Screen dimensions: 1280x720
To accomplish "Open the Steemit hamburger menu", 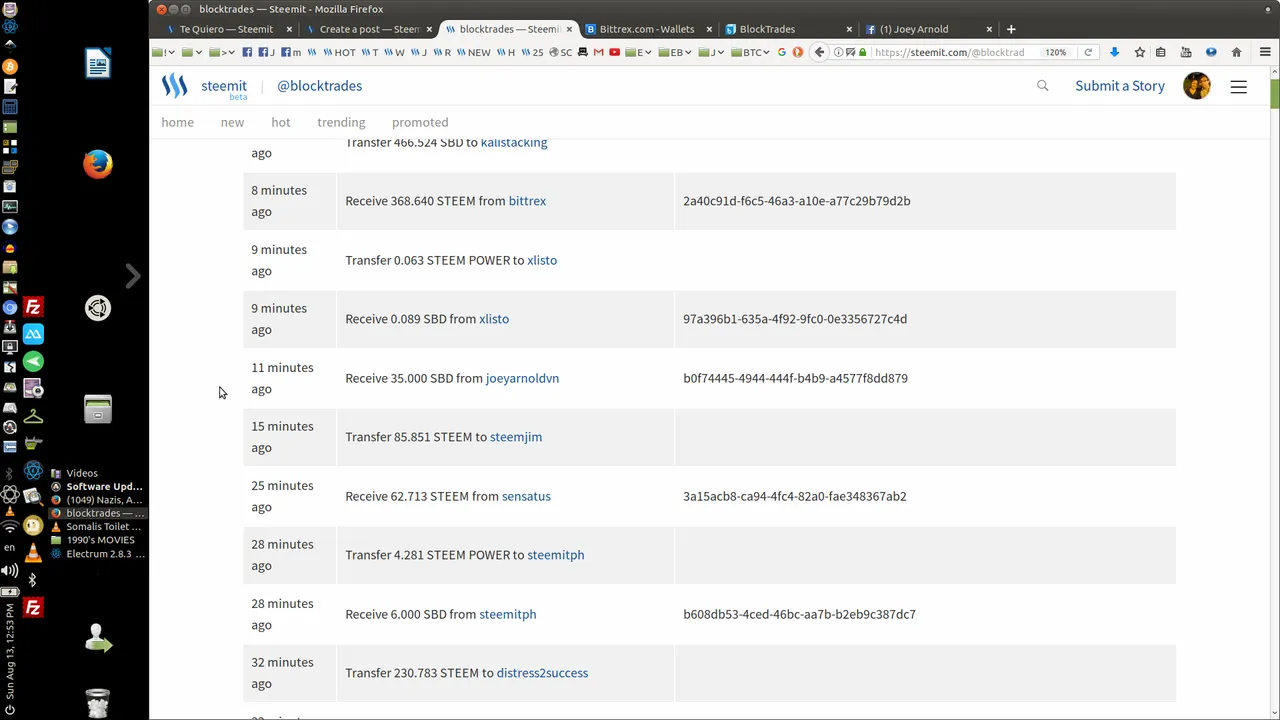I will [1238, 87].
